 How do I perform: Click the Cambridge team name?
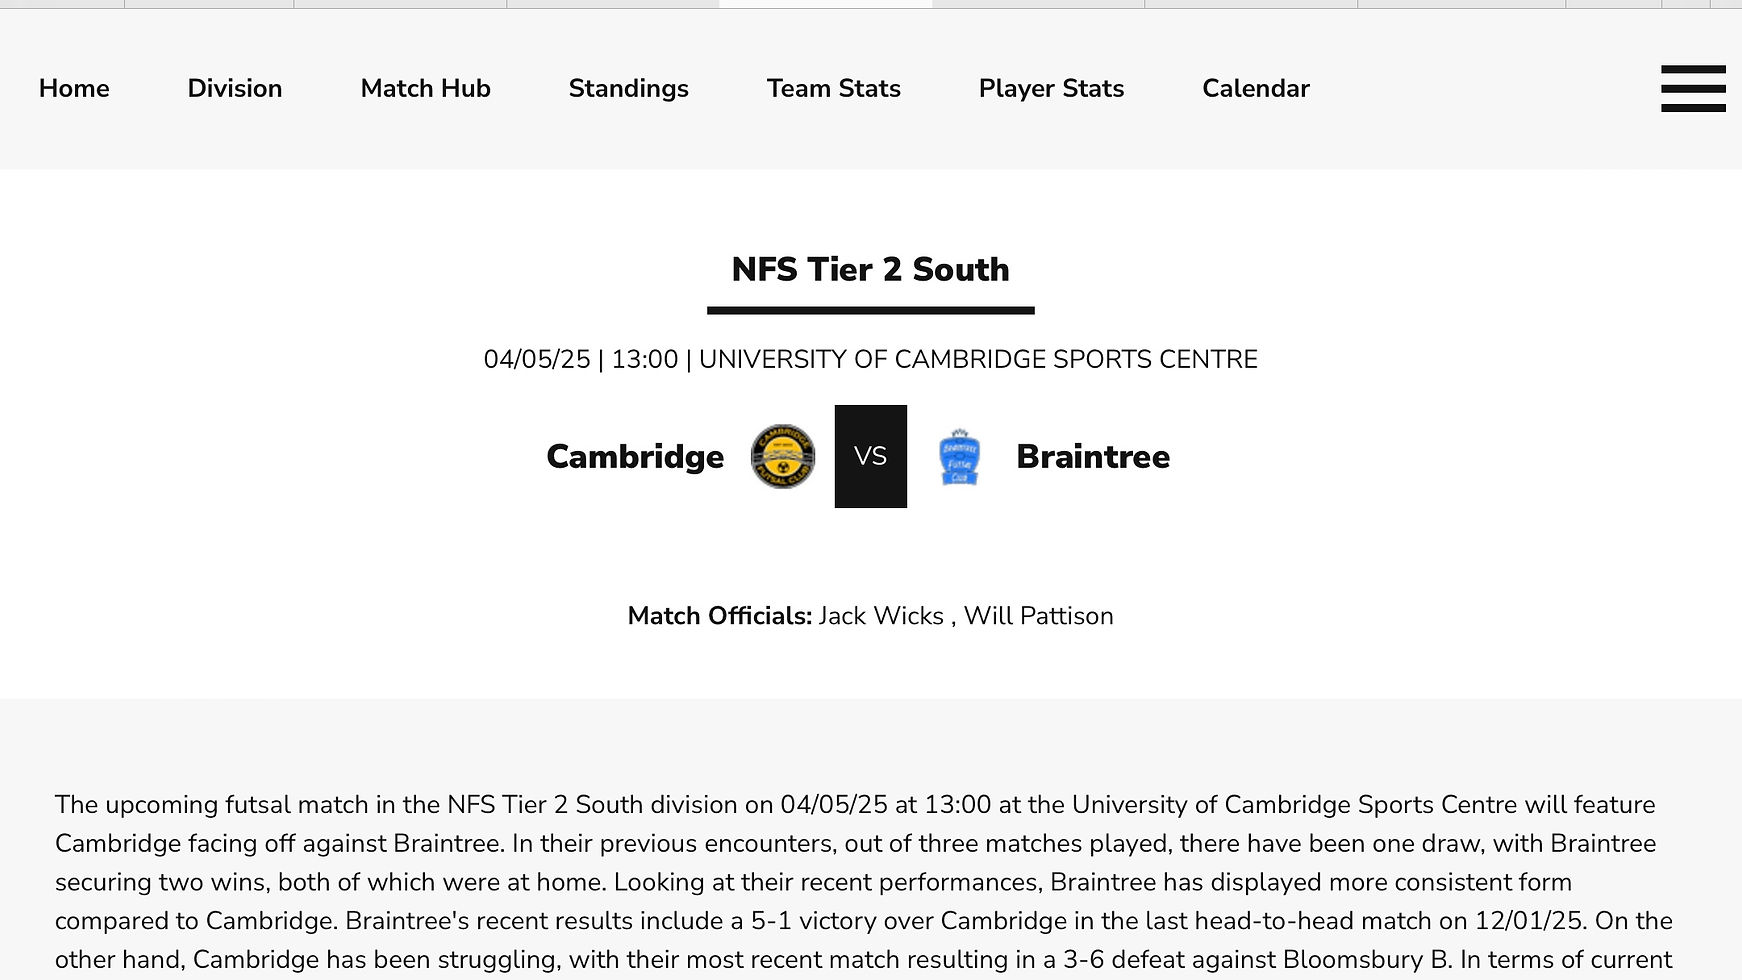tap(635, 456)
